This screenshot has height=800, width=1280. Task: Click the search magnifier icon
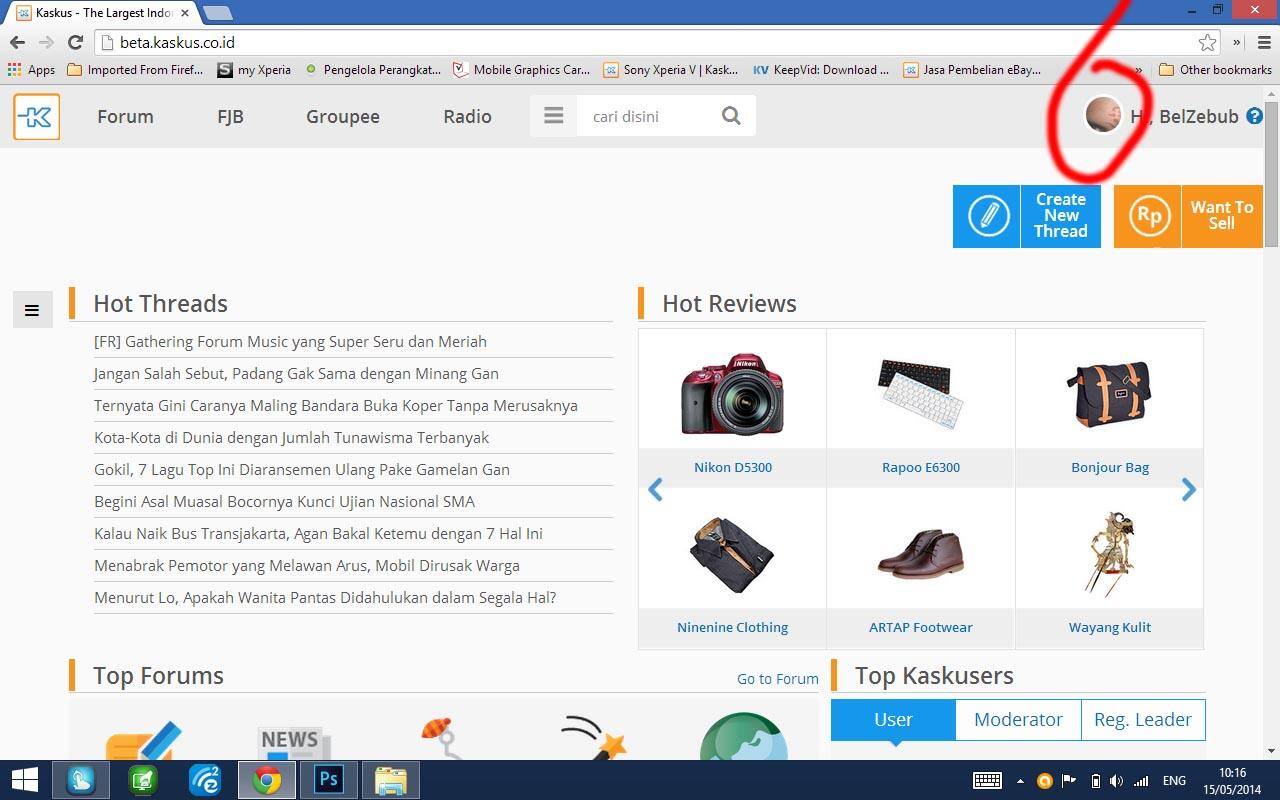coord(731,116)
